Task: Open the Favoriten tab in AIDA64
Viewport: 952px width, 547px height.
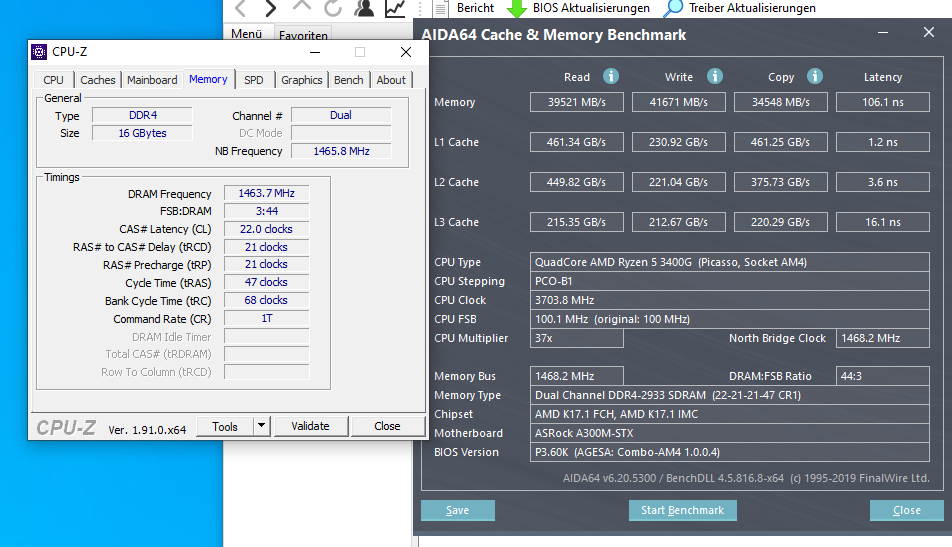Action: pos(303,35)
